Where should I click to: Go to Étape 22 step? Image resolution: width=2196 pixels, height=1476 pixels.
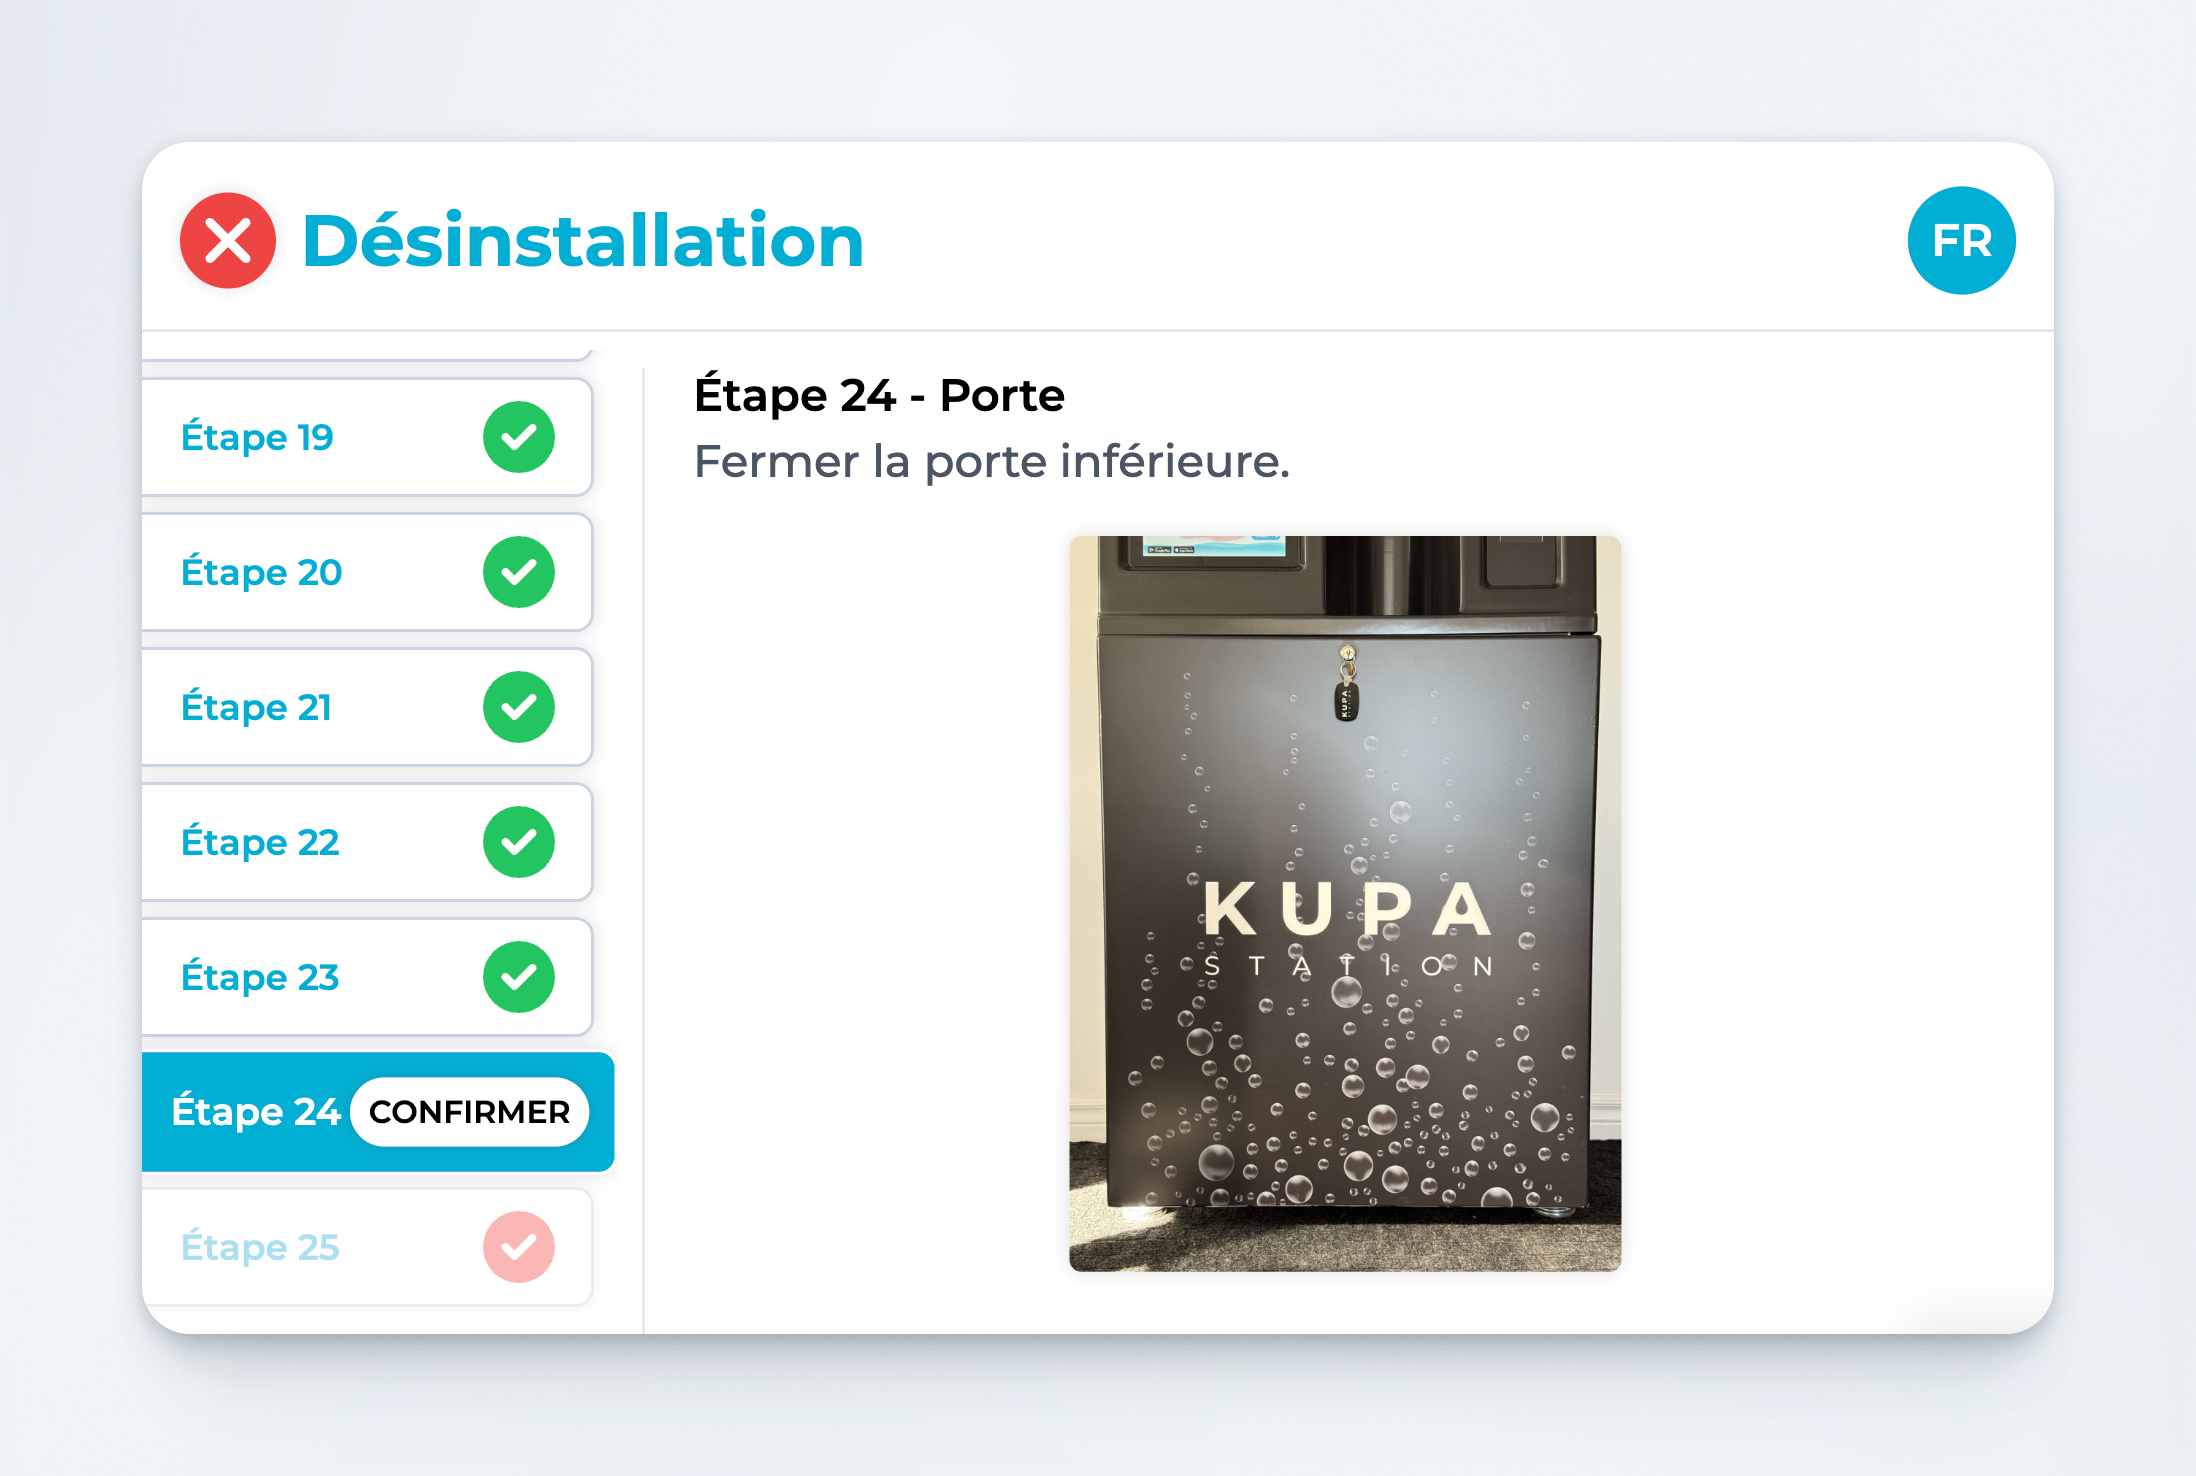coord(261,842)
